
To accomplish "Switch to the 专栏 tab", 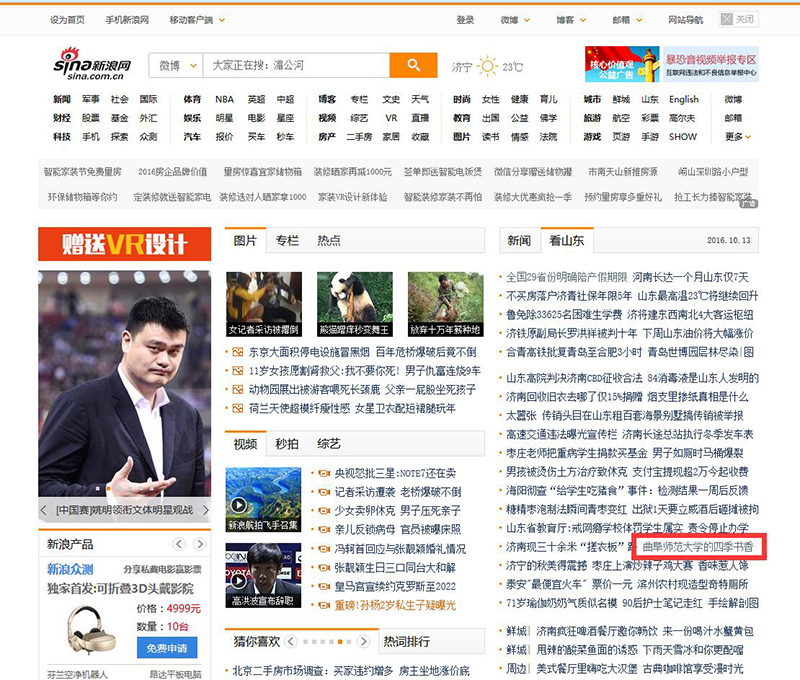I will 287,240.
